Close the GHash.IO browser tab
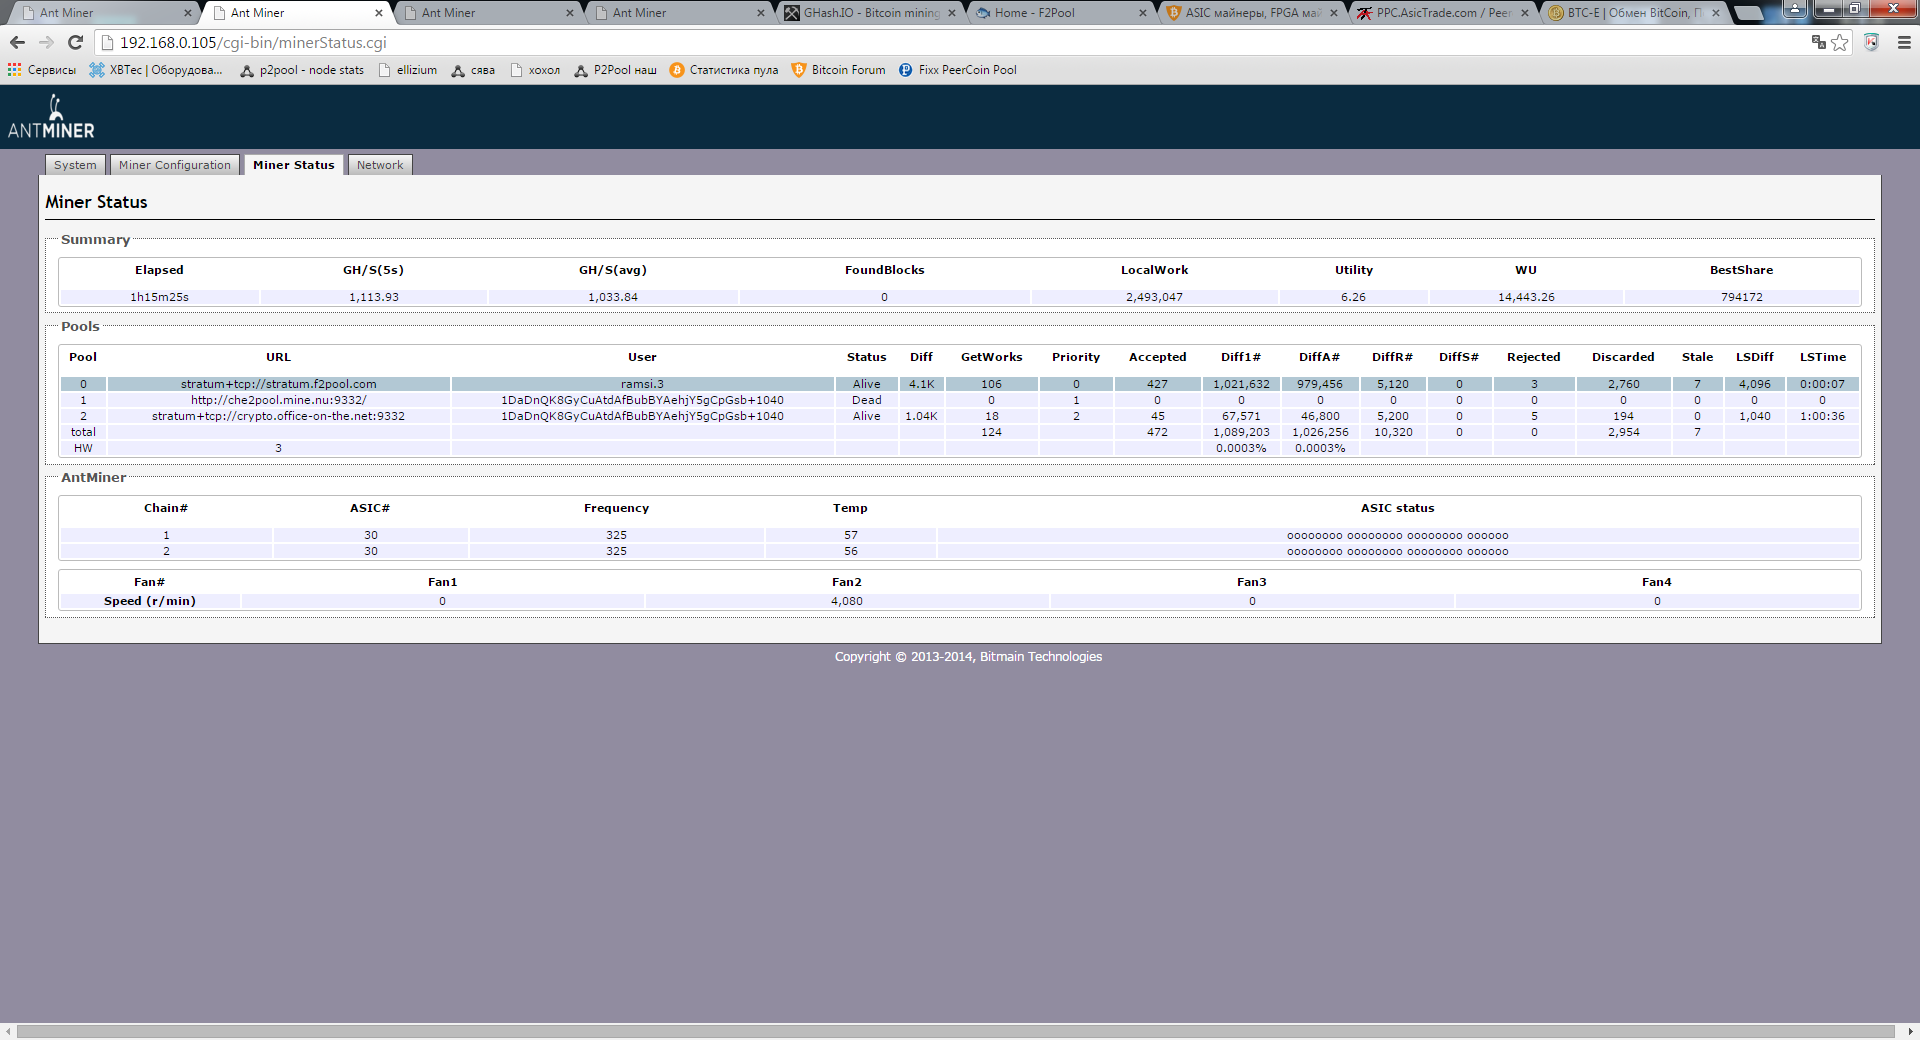1920x1040 pixels. pos(951,13)
